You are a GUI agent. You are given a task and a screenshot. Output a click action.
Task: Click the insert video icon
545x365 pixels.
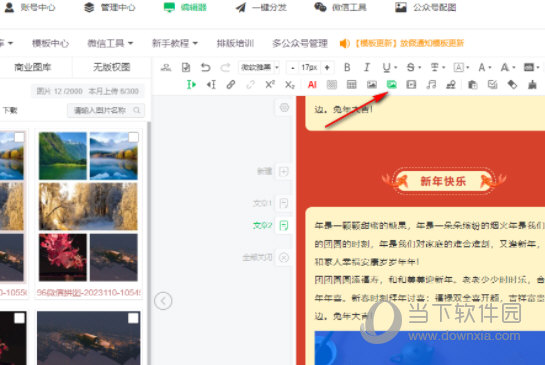coord(411,84)
